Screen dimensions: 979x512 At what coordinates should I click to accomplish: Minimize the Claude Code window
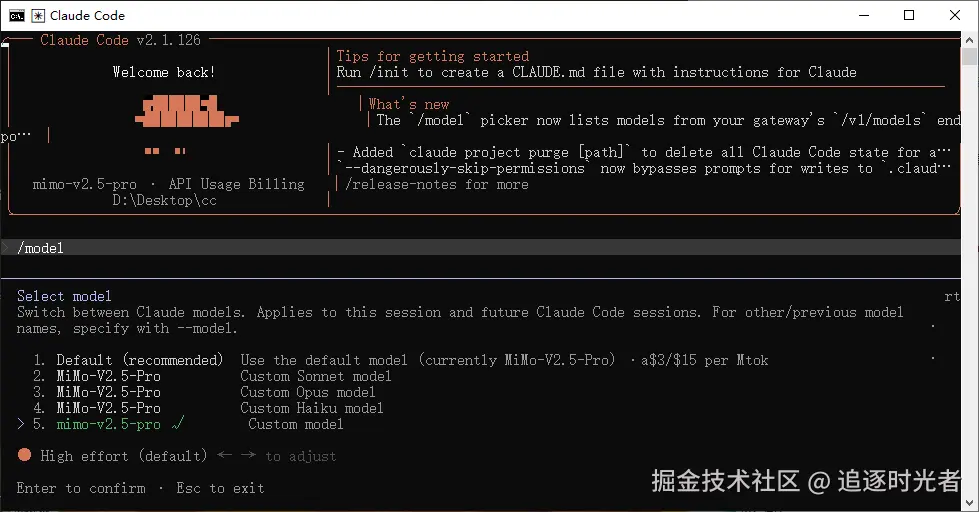coord(864,16)
